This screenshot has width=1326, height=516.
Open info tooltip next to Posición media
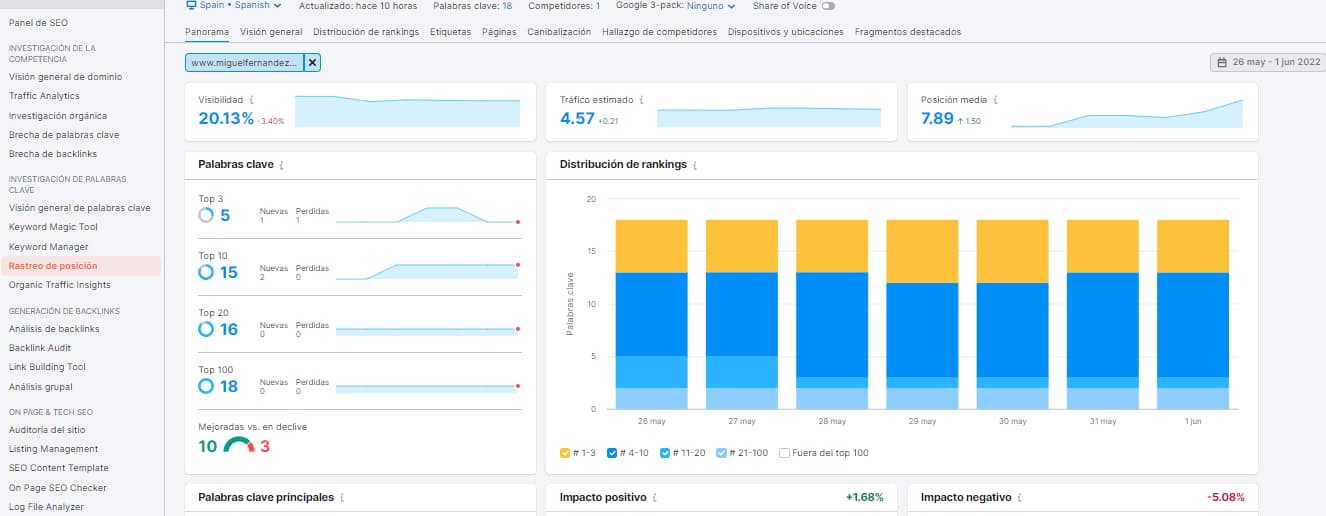[x=996, y=100]
